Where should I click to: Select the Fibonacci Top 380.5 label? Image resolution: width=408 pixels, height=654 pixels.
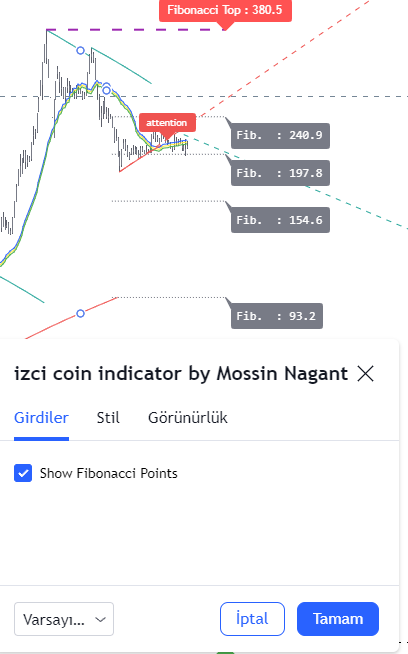click(x=225, y=10)
